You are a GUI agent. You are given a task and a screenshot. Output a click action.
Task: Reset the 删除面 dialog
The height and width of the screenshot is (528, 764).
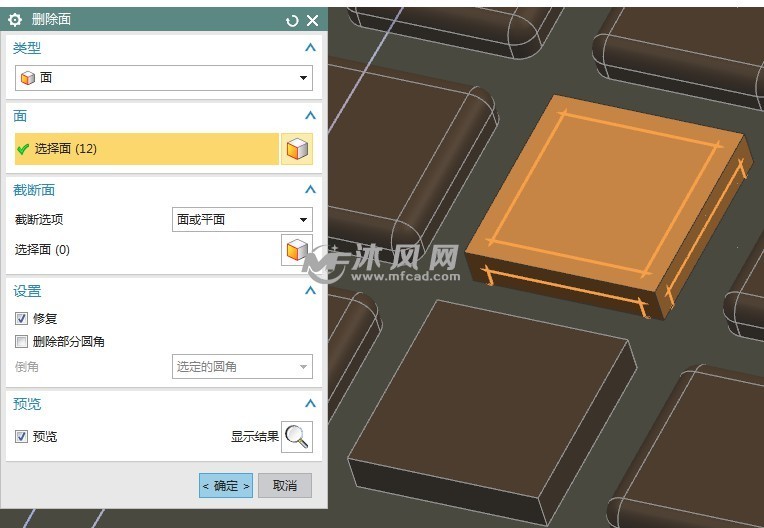tap(292, 20)
